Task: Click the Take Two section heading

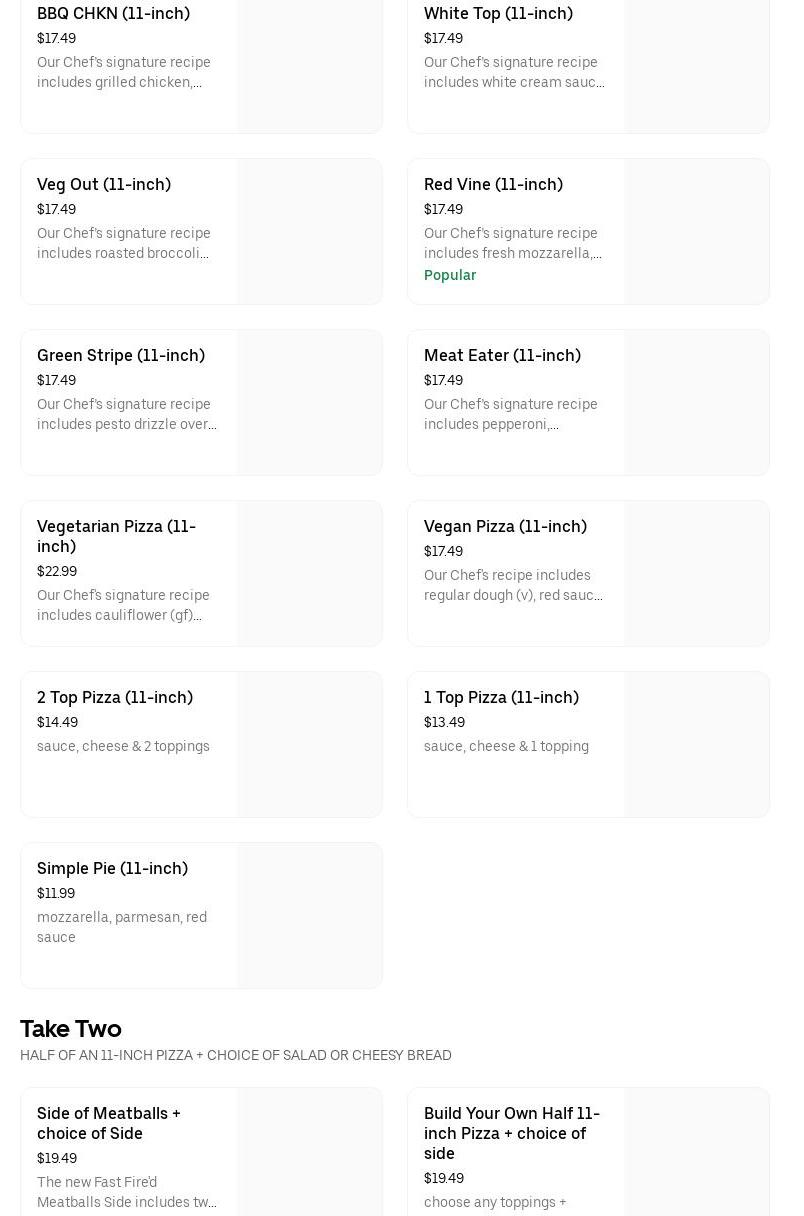Action: tap(71, 1028)
